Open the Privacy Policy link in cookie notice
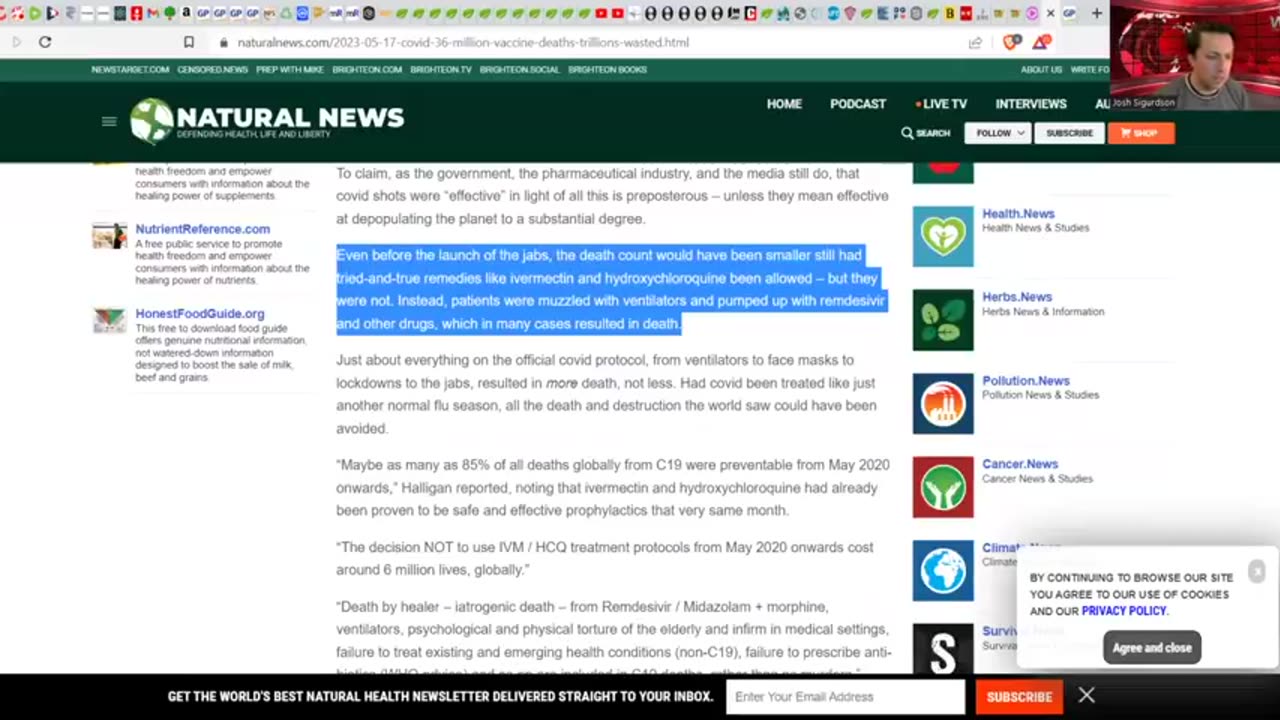 1124,611
